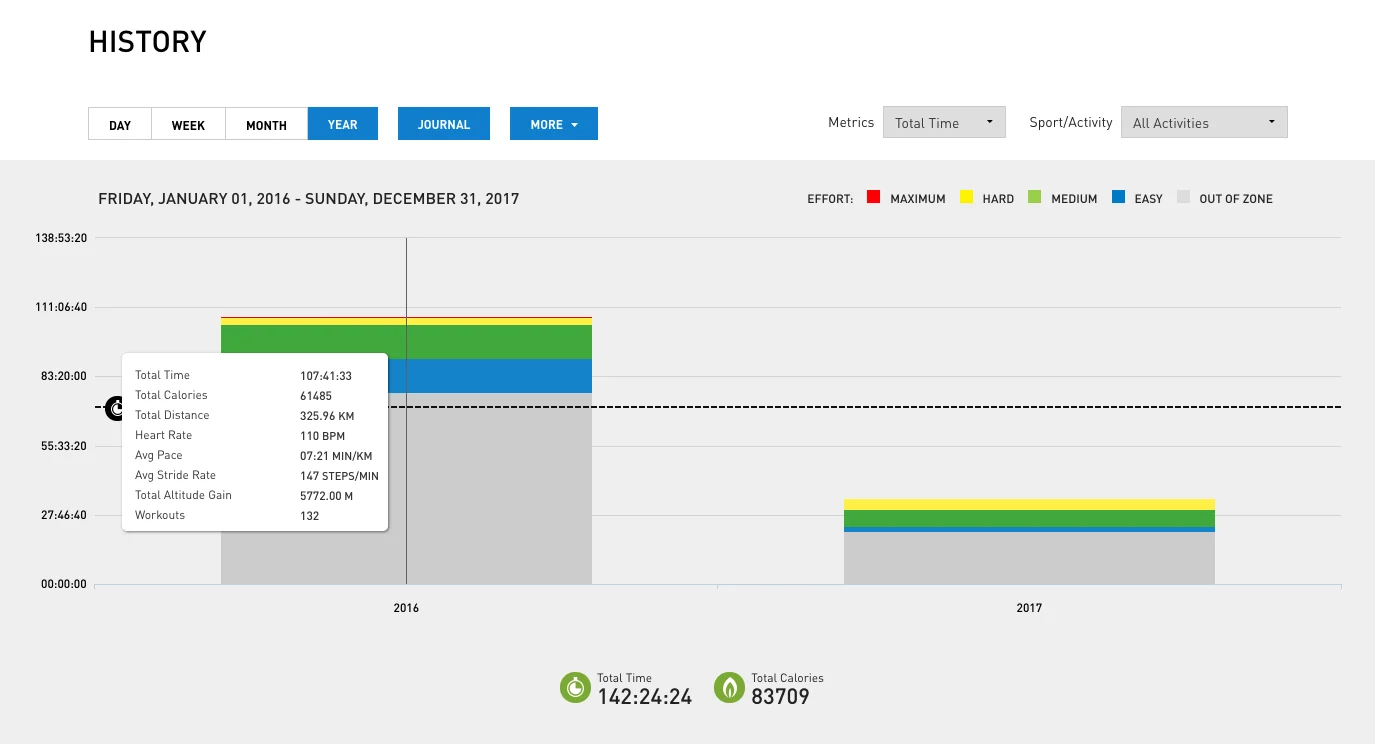This screenshot has width=1375, height=744.
Task: Click the blue Easy effort legend swatch
Action: click(1118, 198)
